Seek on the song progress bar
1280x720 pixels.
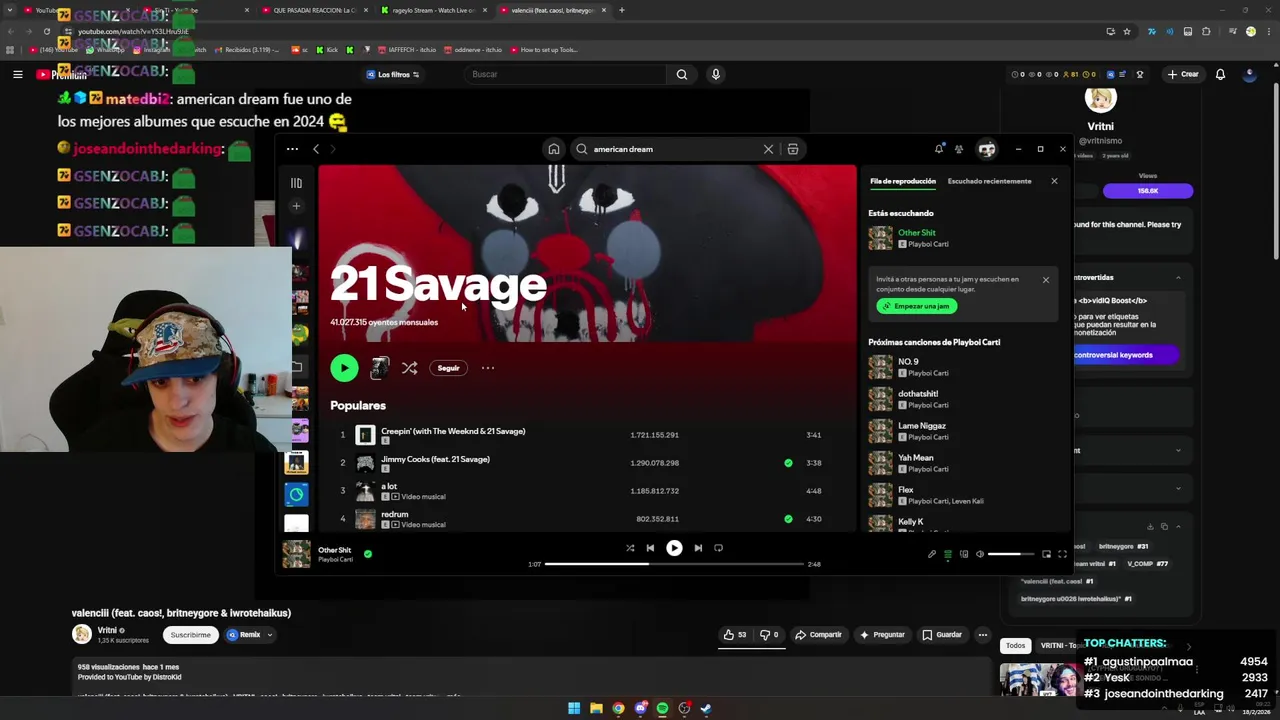coord(674,564)
